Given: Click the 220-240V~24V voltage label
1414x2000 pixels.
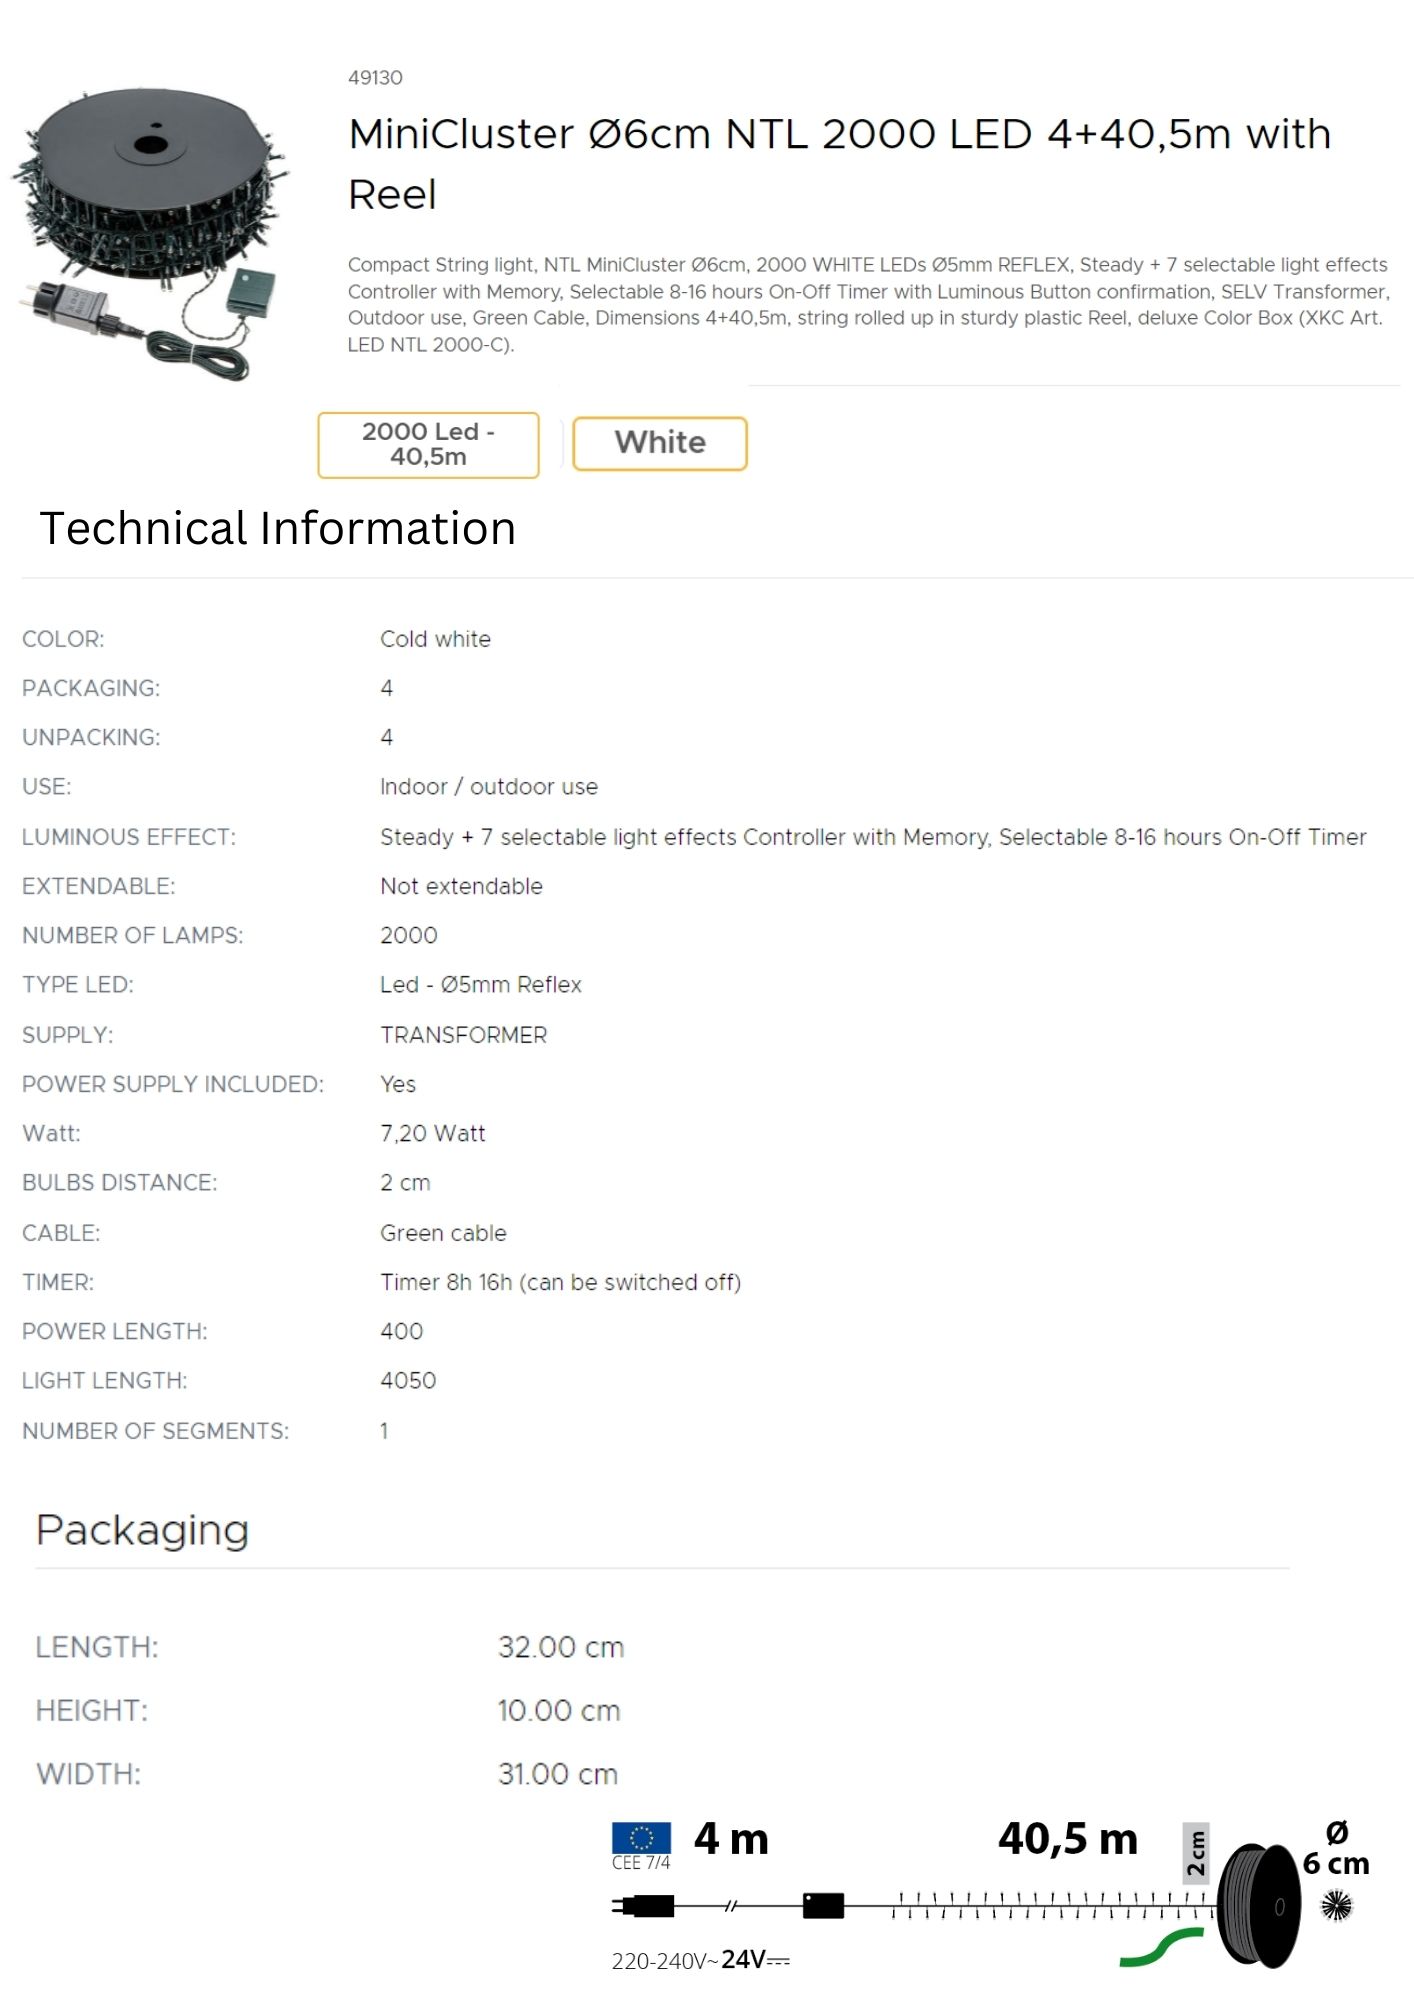Looking at the screenshot, I should 700,1960.
